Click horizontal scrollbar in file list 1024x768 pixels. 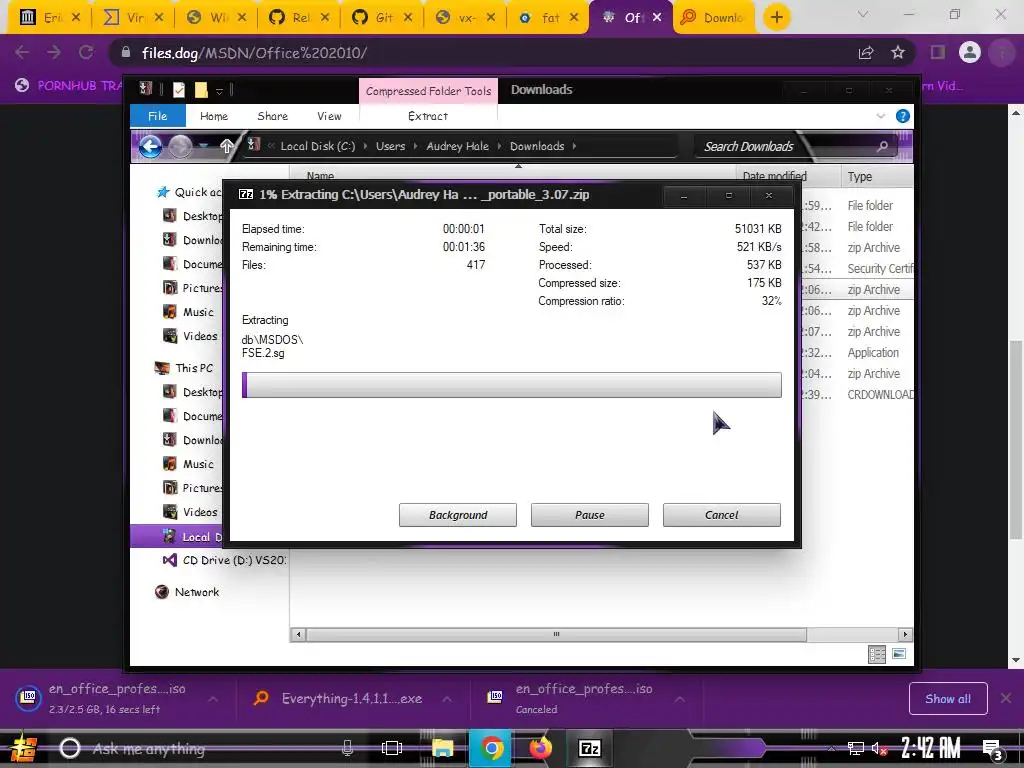click(x=556, y=634)
